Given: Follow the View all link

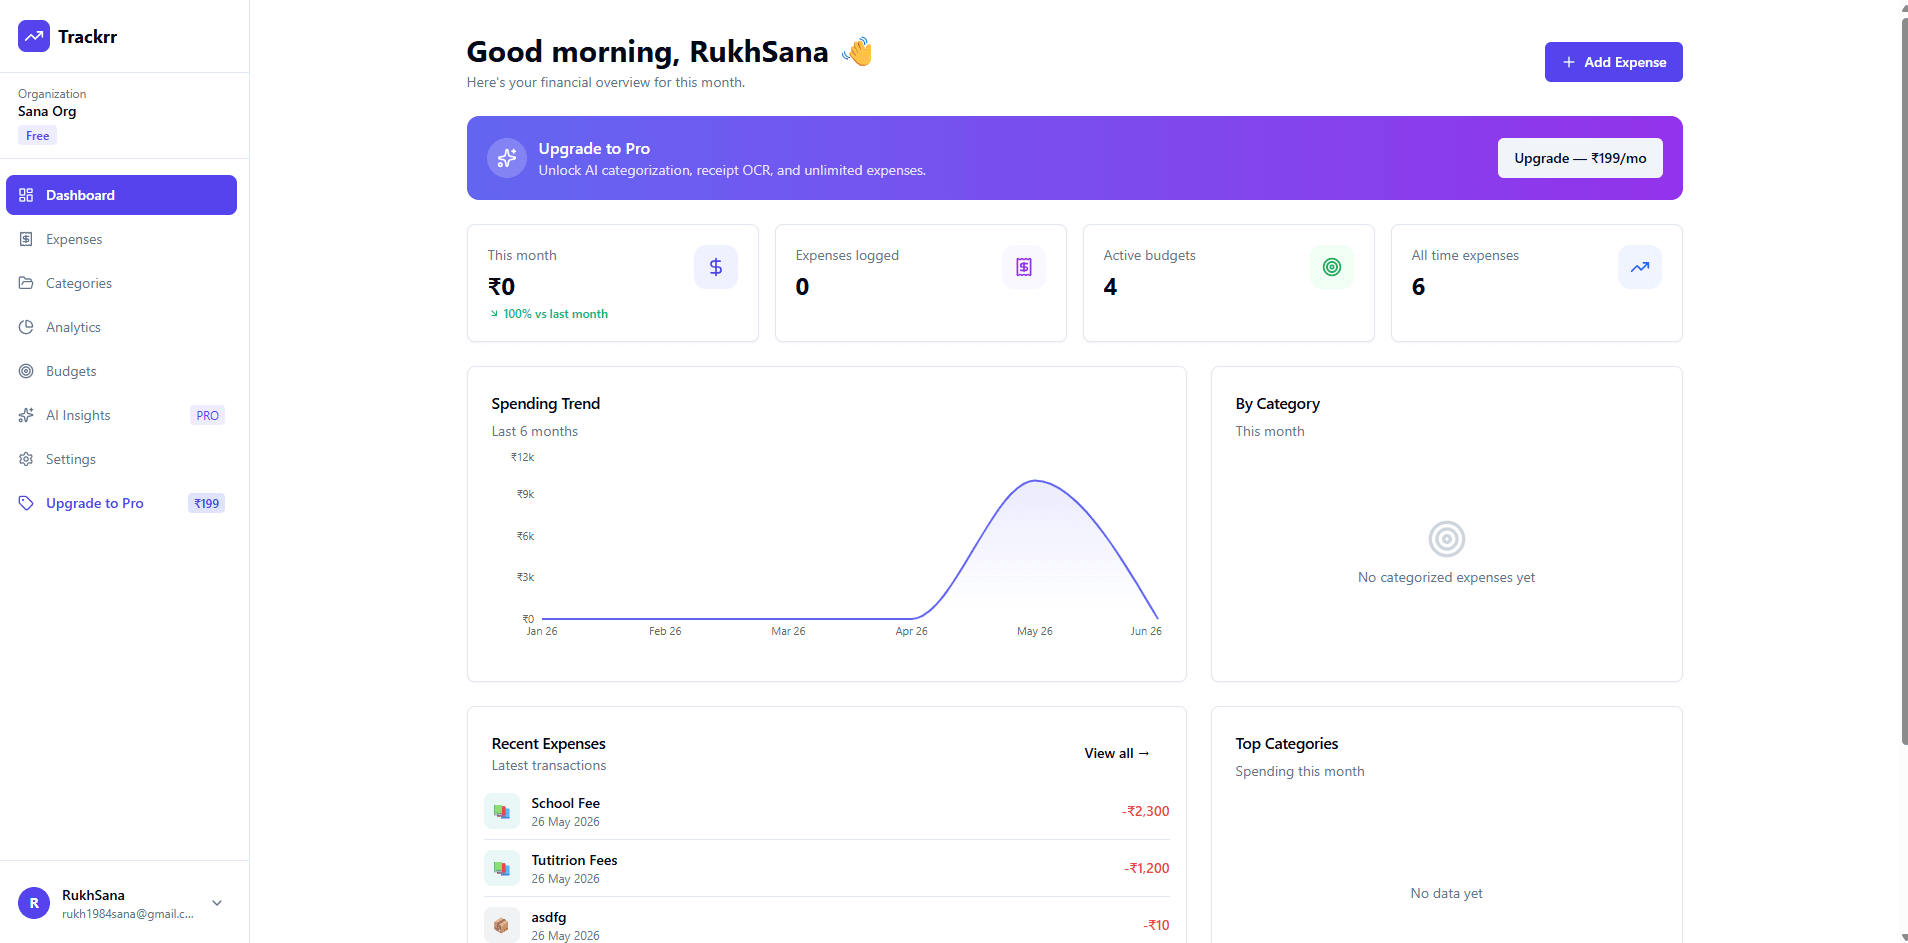Looking at the screenshot, I should click(x=1117, y=753).
